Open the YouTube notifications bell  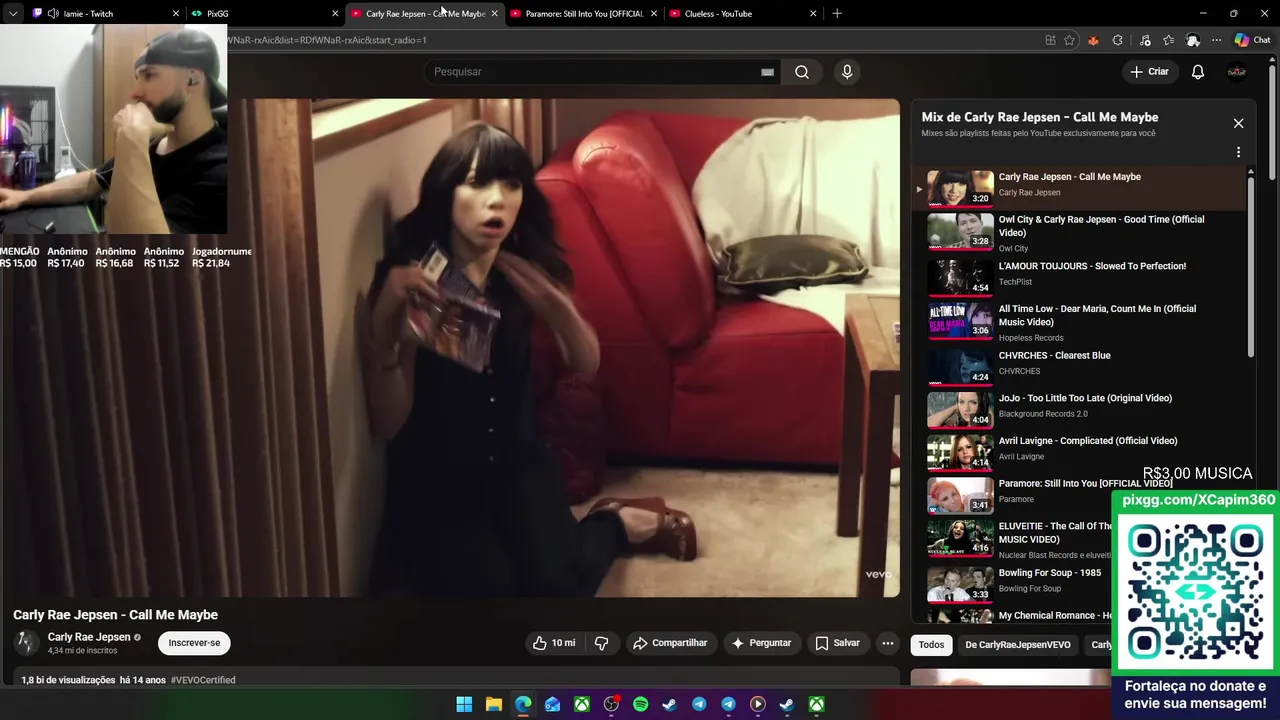pyautogui.click(x=1197, y=72)
